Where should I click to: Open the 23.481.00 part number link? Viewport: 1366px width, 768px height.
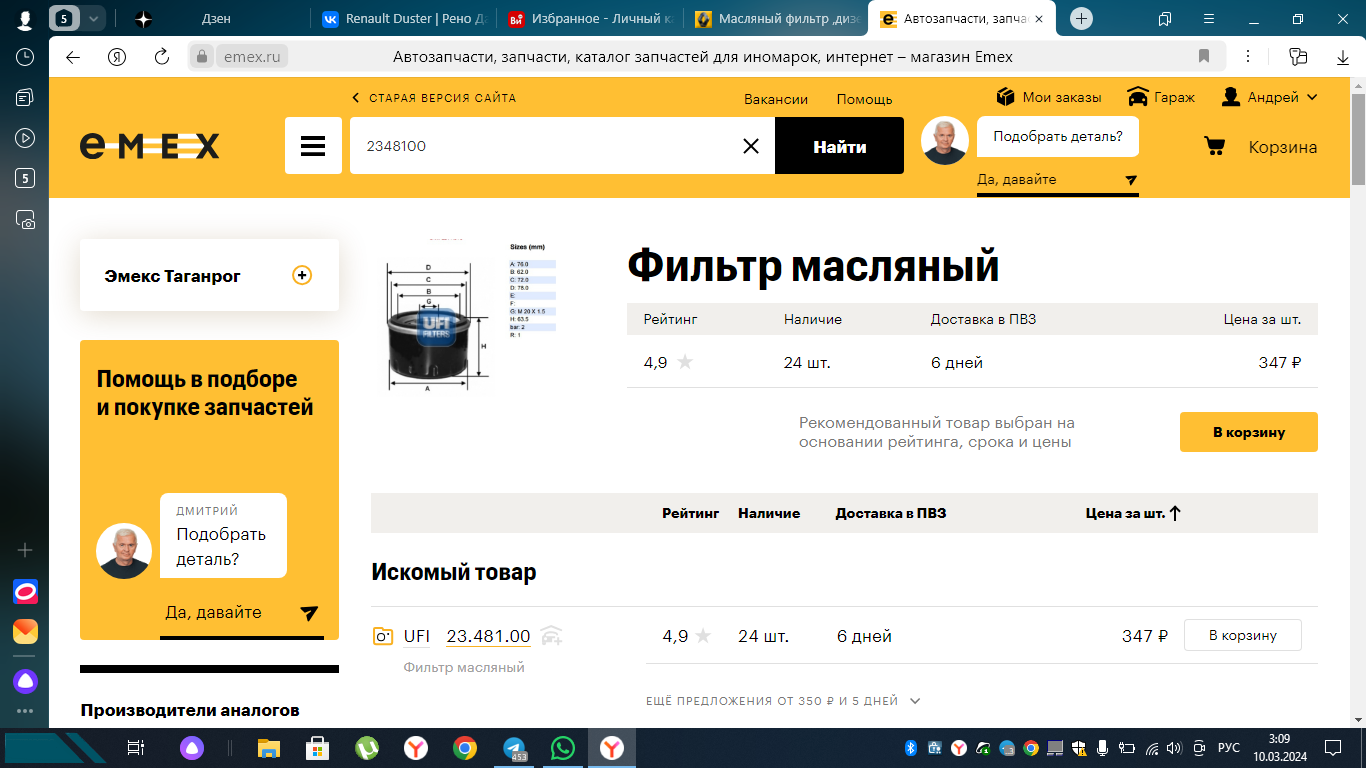click(488, 636)
